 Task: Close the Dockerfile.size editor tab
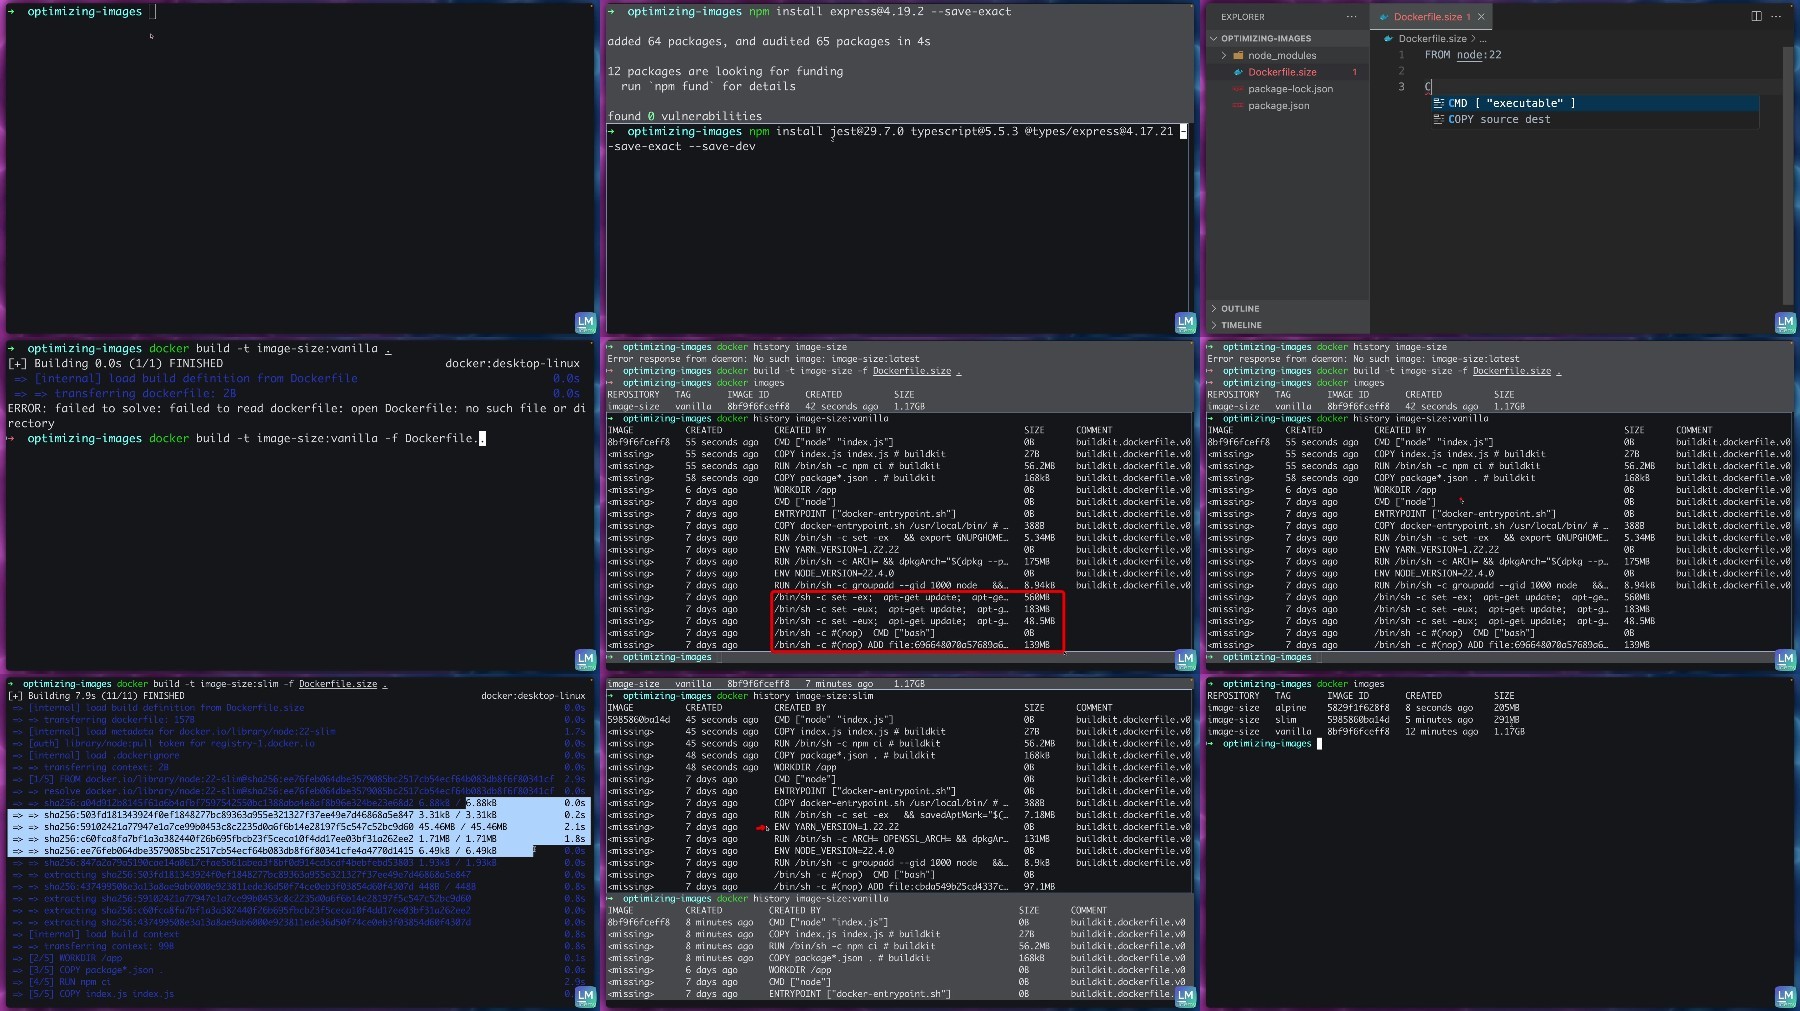pos(1481,17)
